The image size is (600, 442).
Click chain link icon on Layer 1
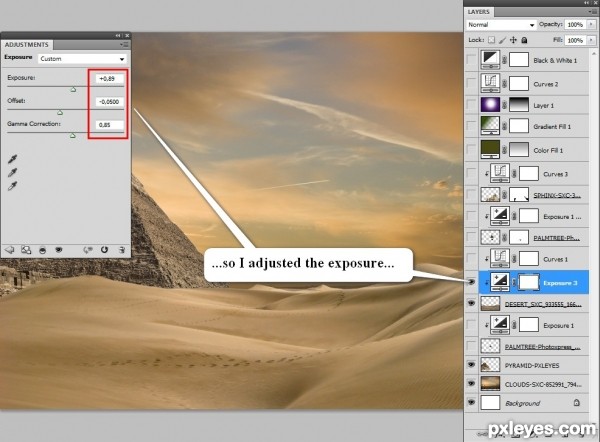click(504, 105)
